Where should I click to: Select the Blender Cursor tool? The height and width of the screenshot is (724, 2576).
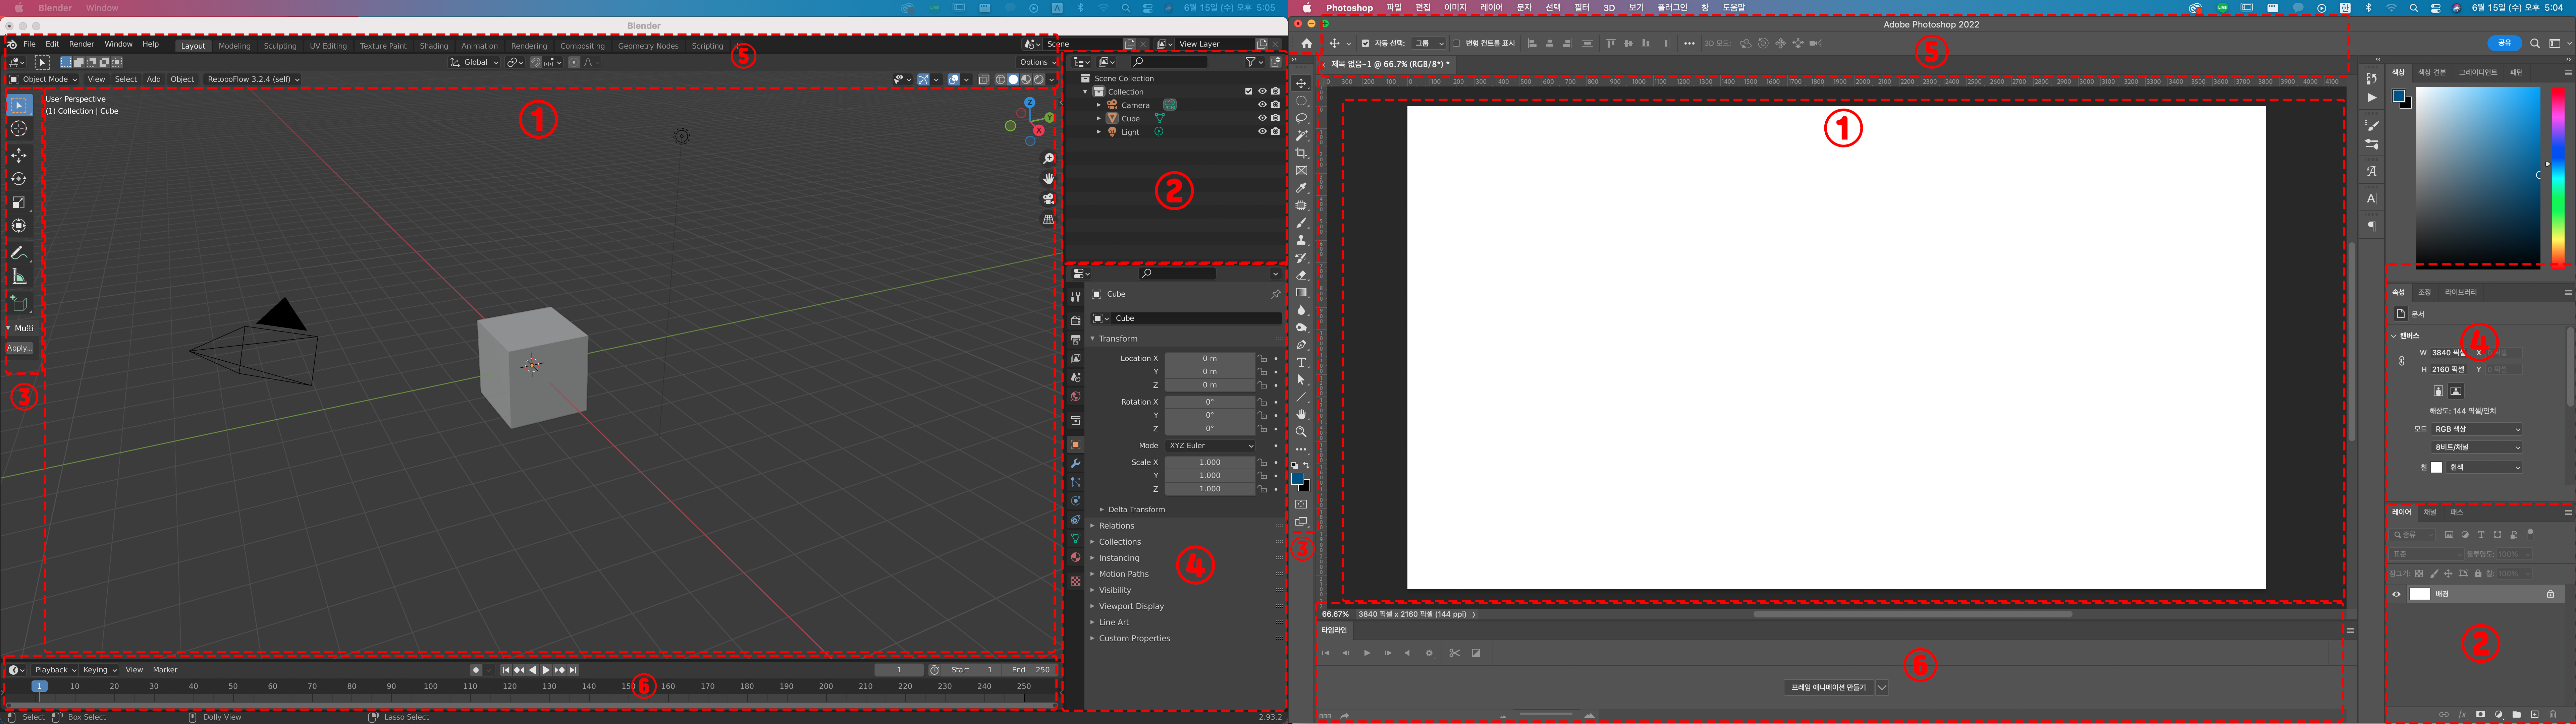tap(19, 129)
